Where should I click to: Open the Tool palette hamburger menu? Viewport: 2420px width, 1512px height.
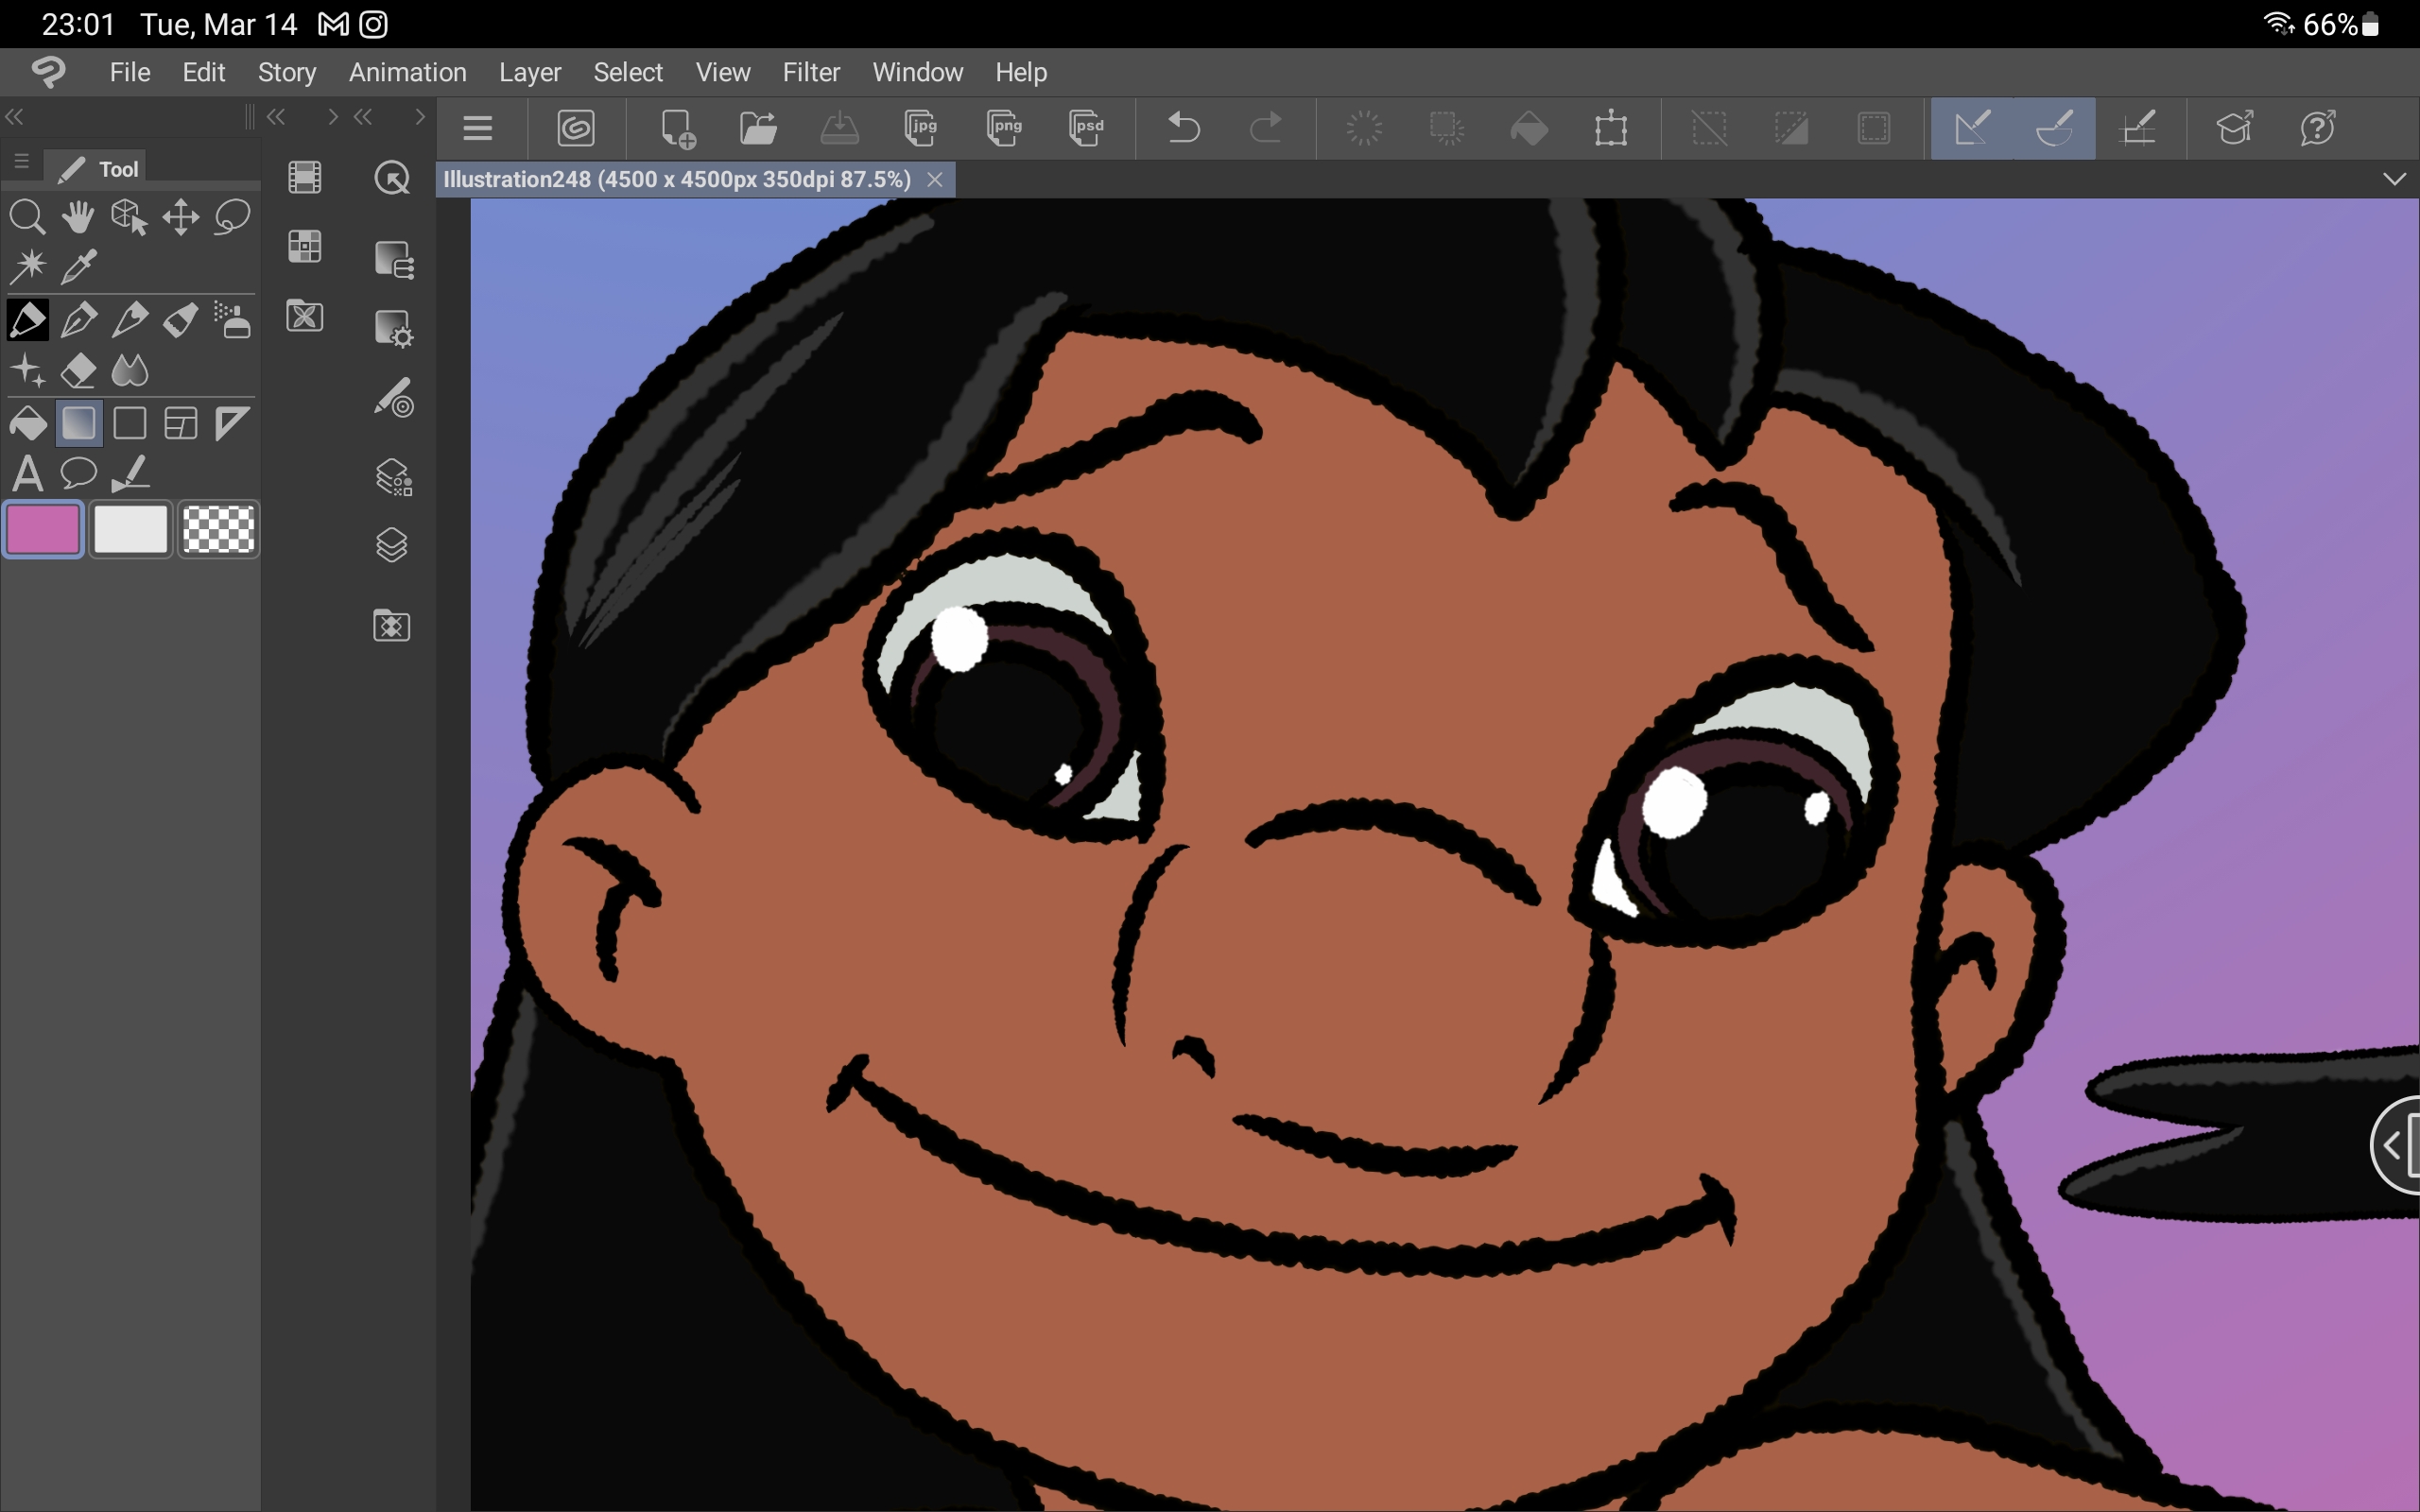(x=21, y=162)
